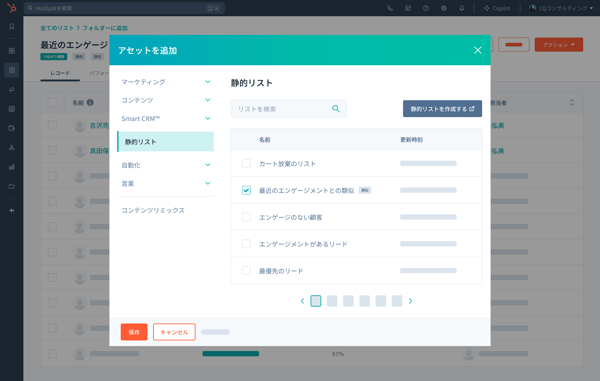This screenshot has height=381, width=600.
Task: Open the help question mark icon
Action: (x=426, y=8)
